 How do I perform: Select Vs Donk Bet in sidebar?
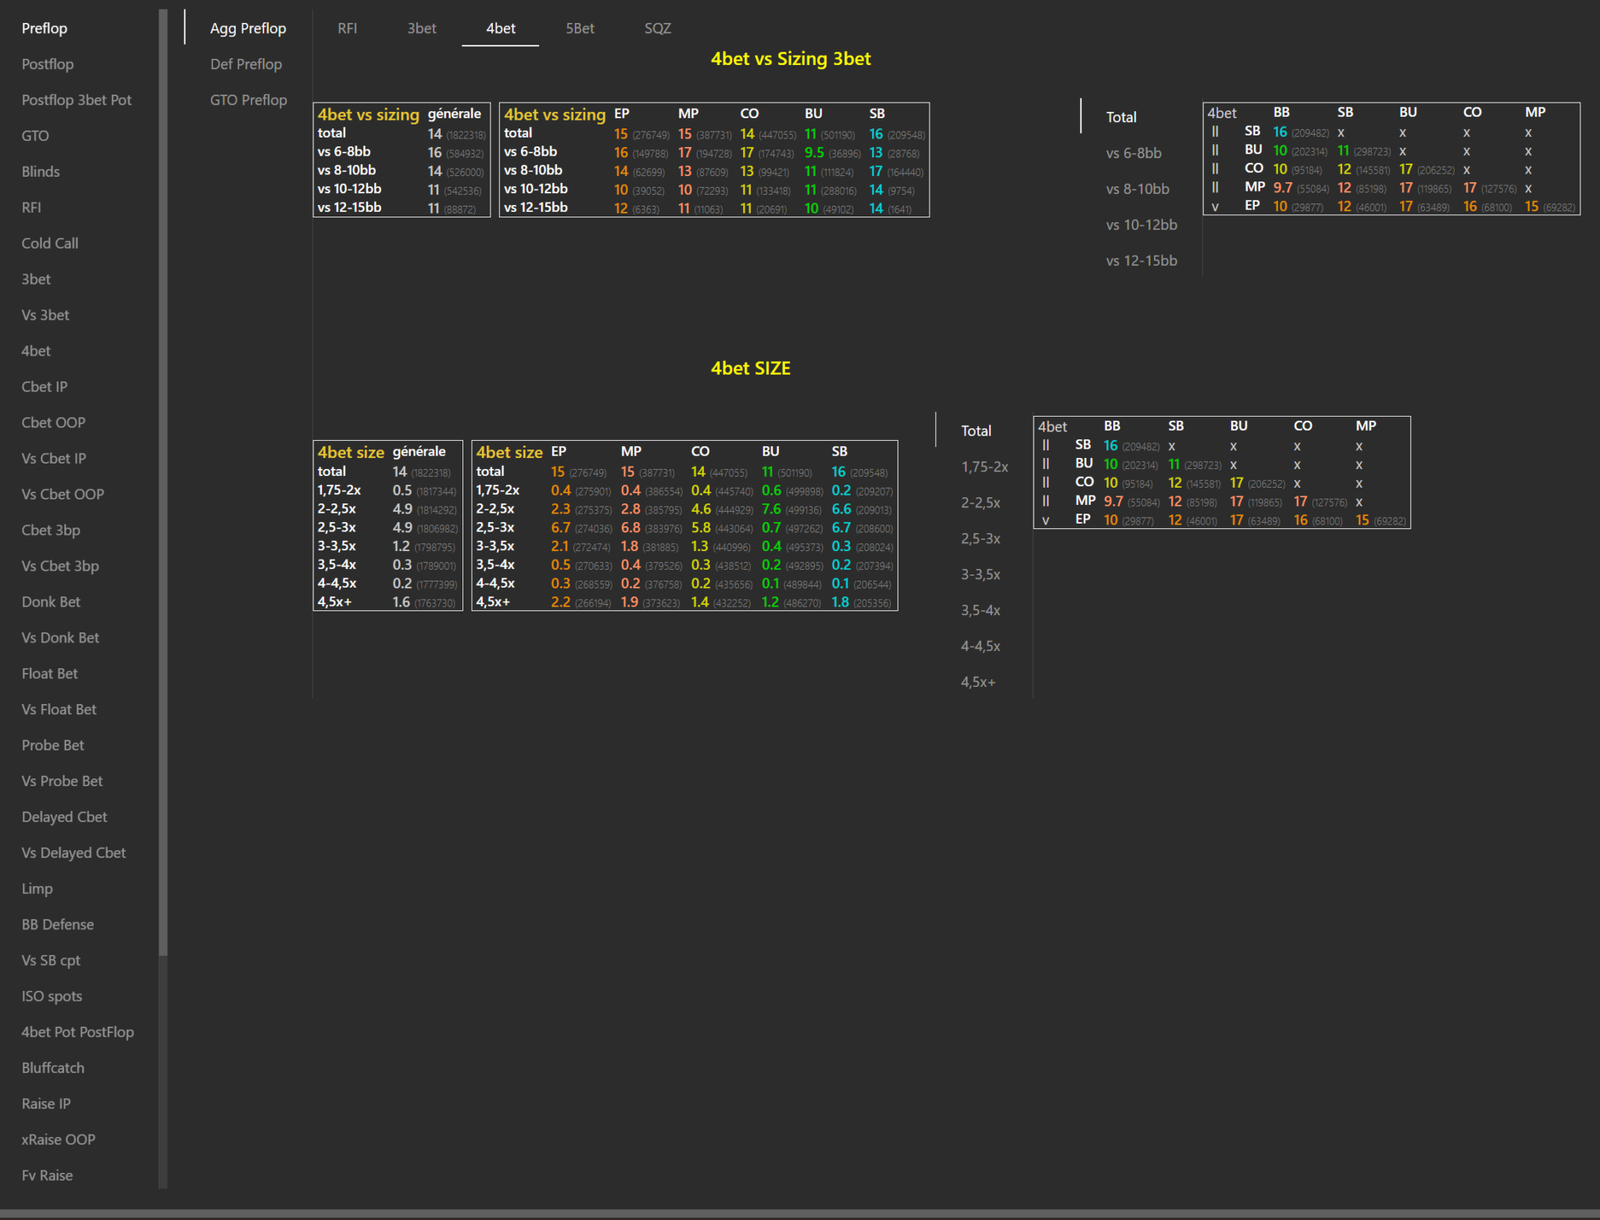click(61, 638)
